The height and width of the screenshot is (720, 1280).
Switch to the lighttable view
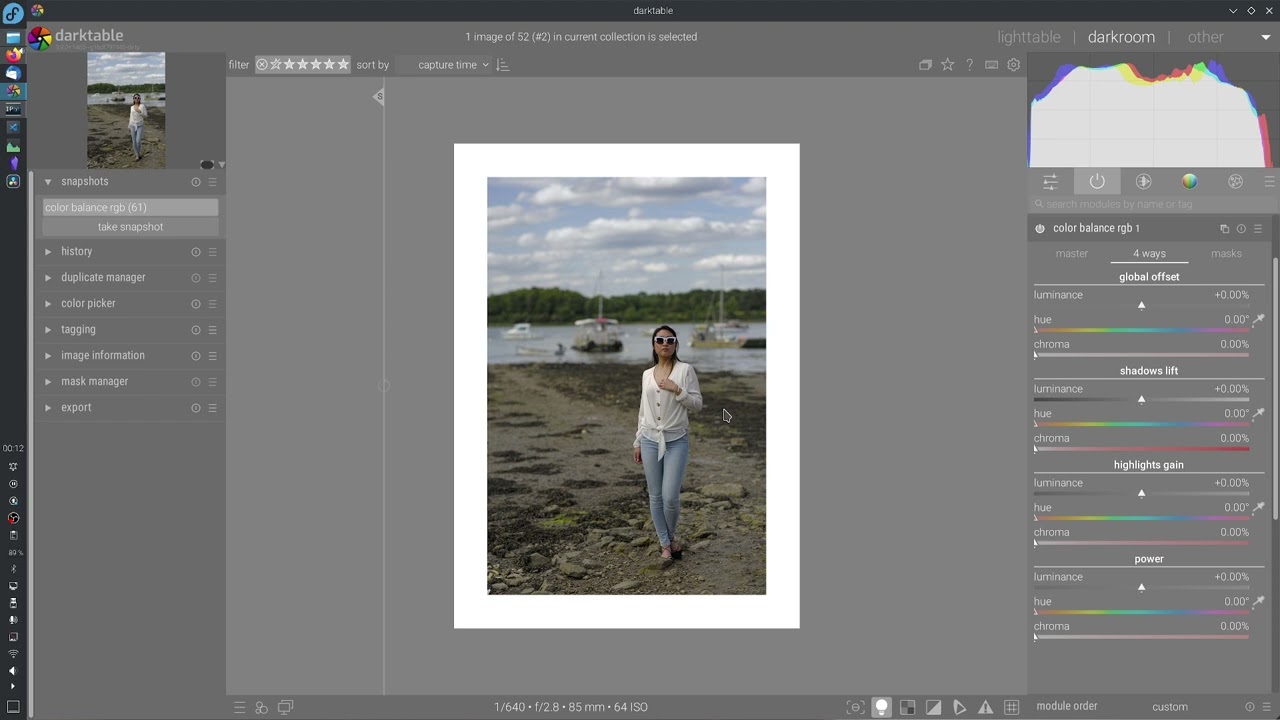click(1028, 37)
